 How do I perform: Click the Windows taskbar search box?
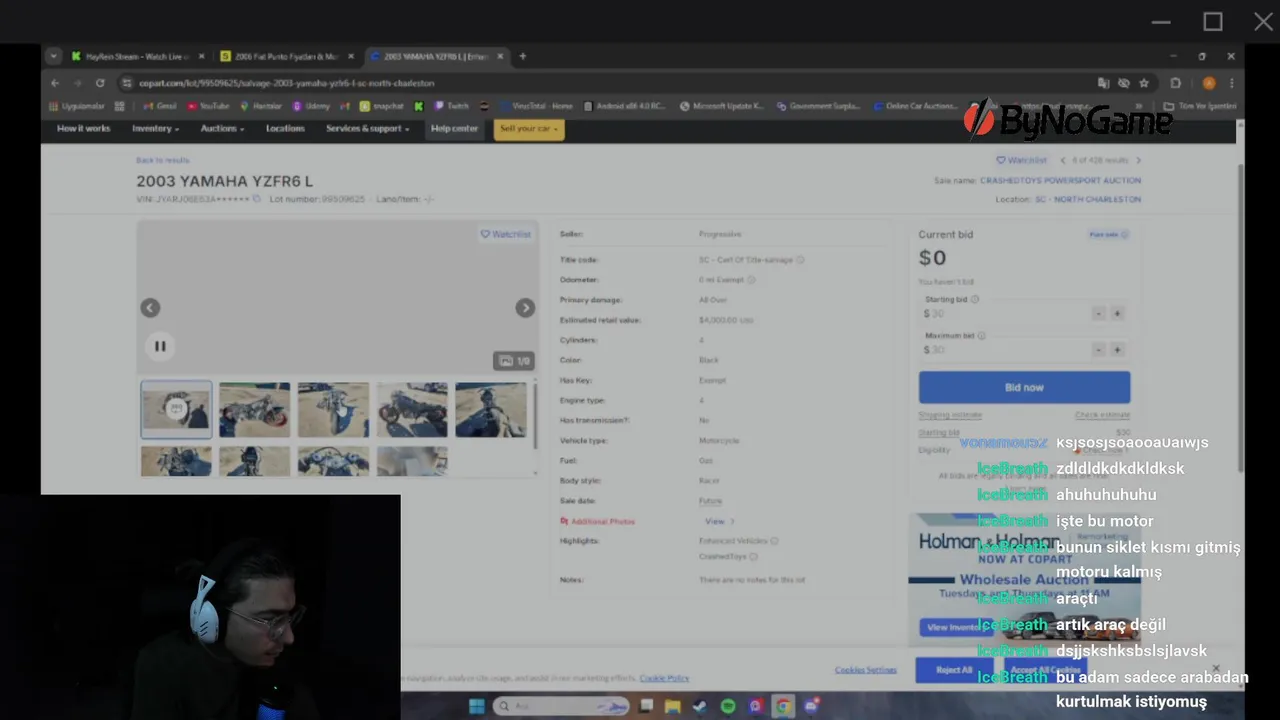(560, 706)
